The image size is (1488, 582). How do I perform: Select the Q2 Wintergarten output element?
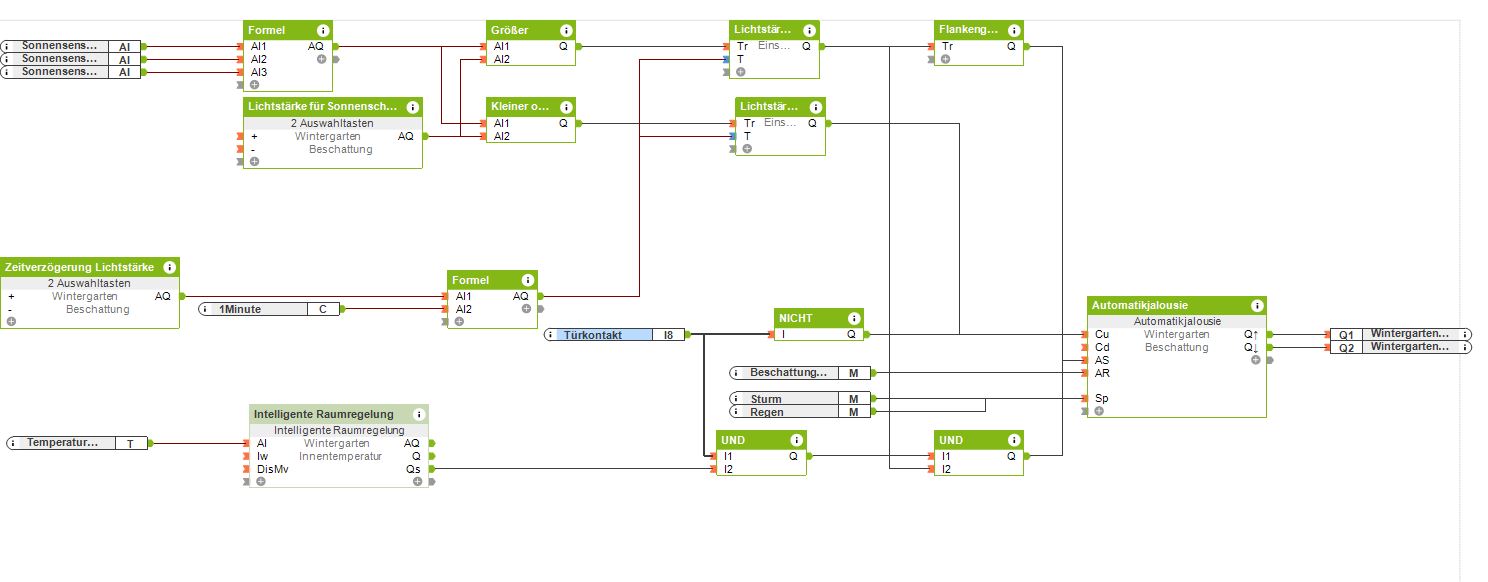[x=1401, y=347]
